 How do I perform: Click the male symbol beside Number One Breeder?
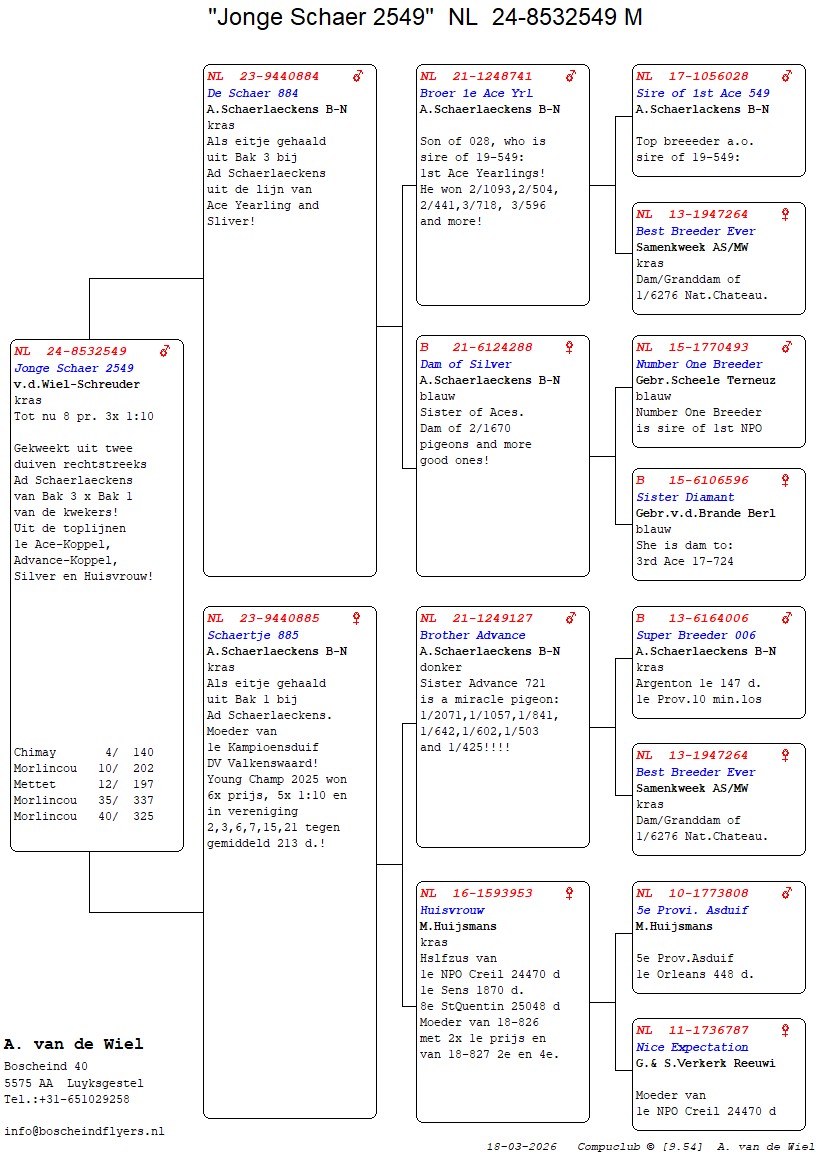point(787,347)
